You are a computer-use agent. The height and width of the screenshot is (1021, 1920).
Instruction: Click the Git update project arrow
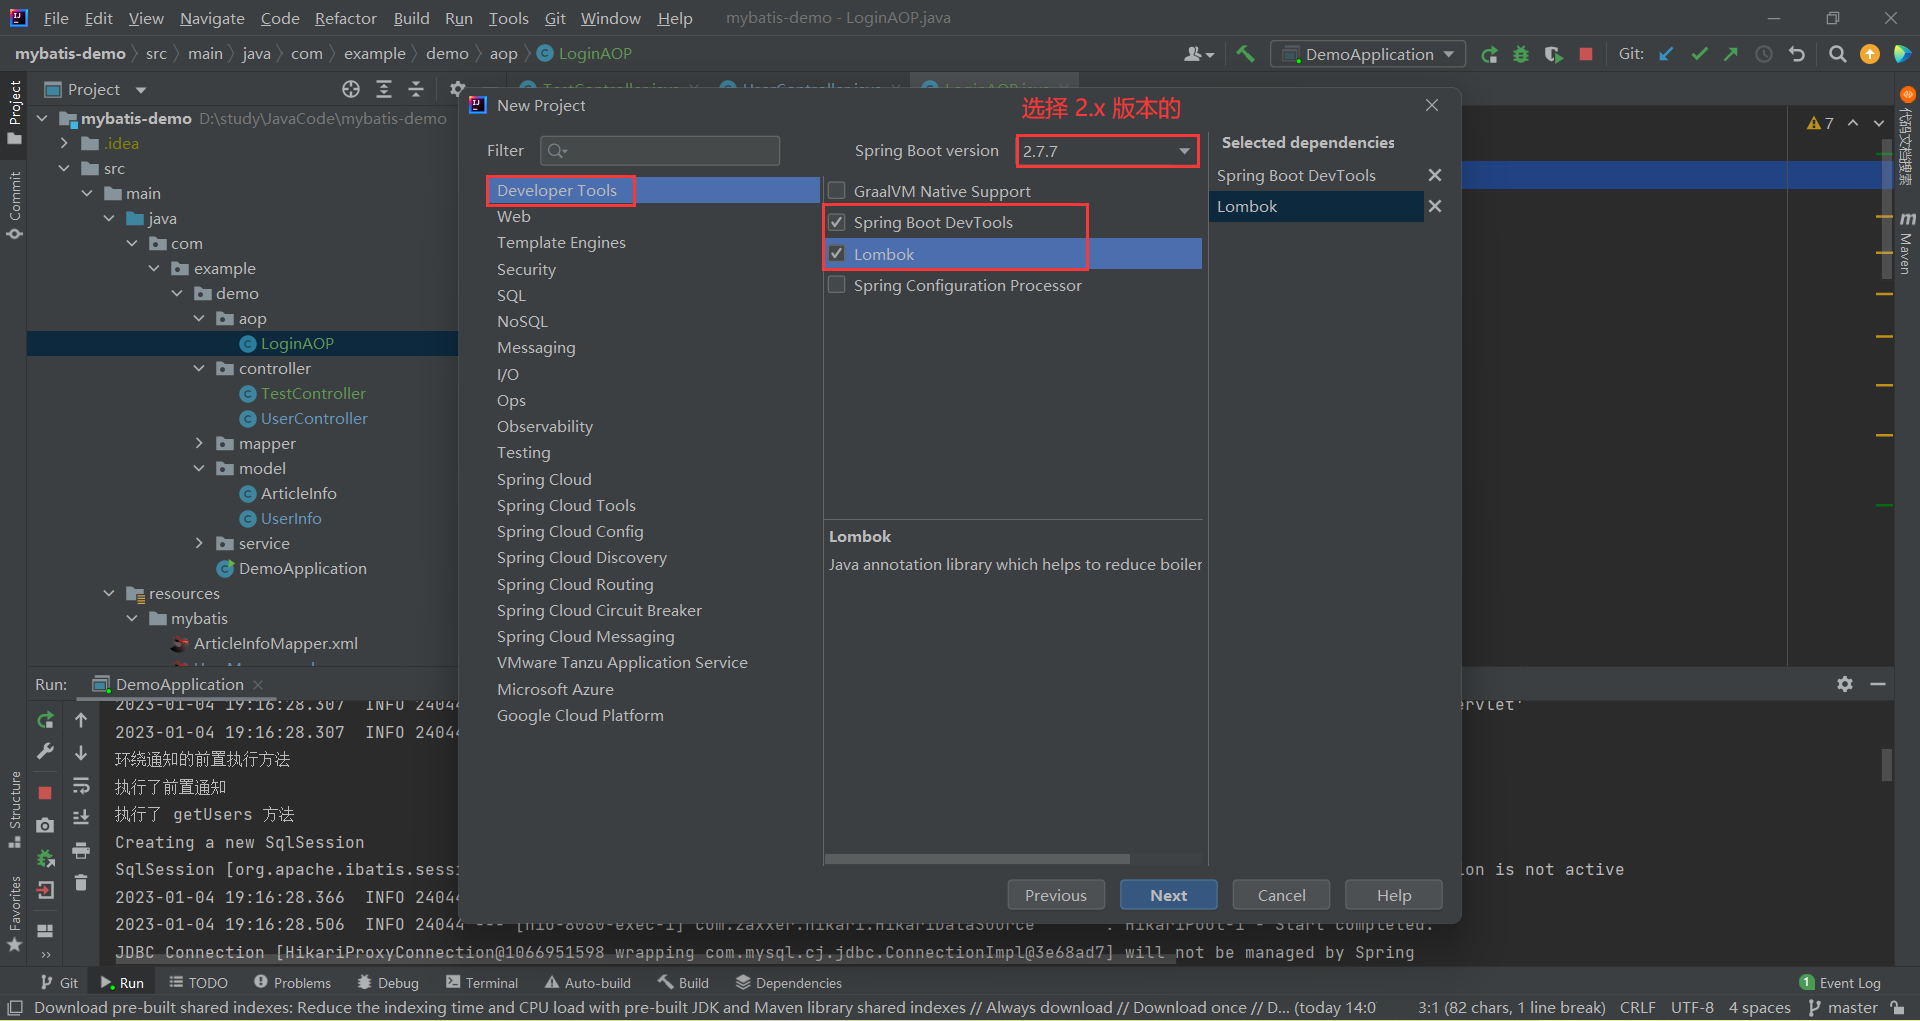(1666, 54)
